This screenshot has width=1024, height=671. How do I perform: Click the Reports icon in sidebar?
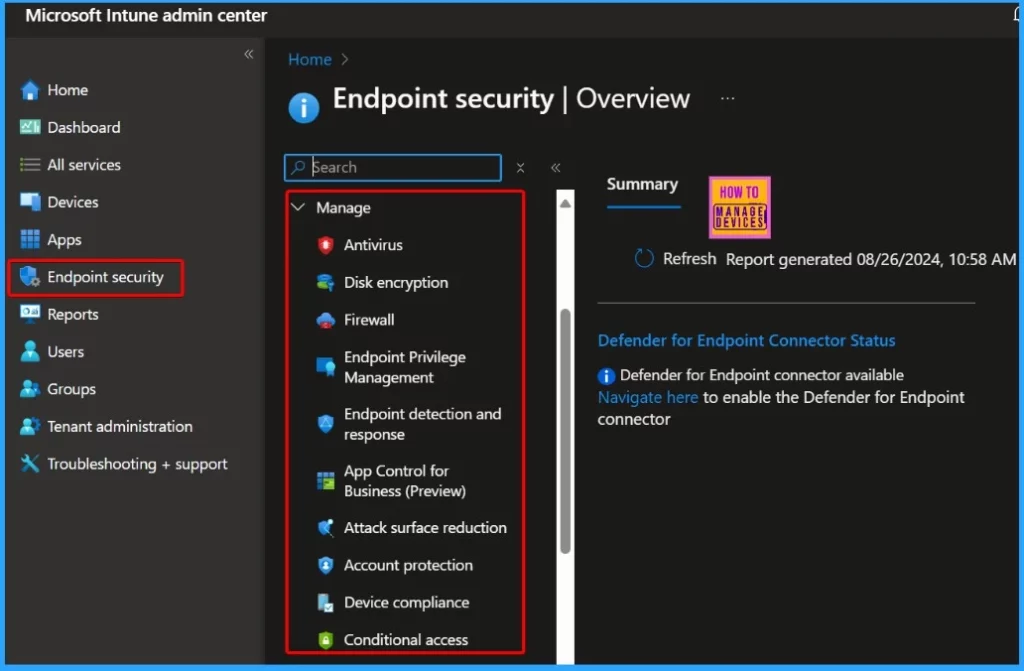29,314
